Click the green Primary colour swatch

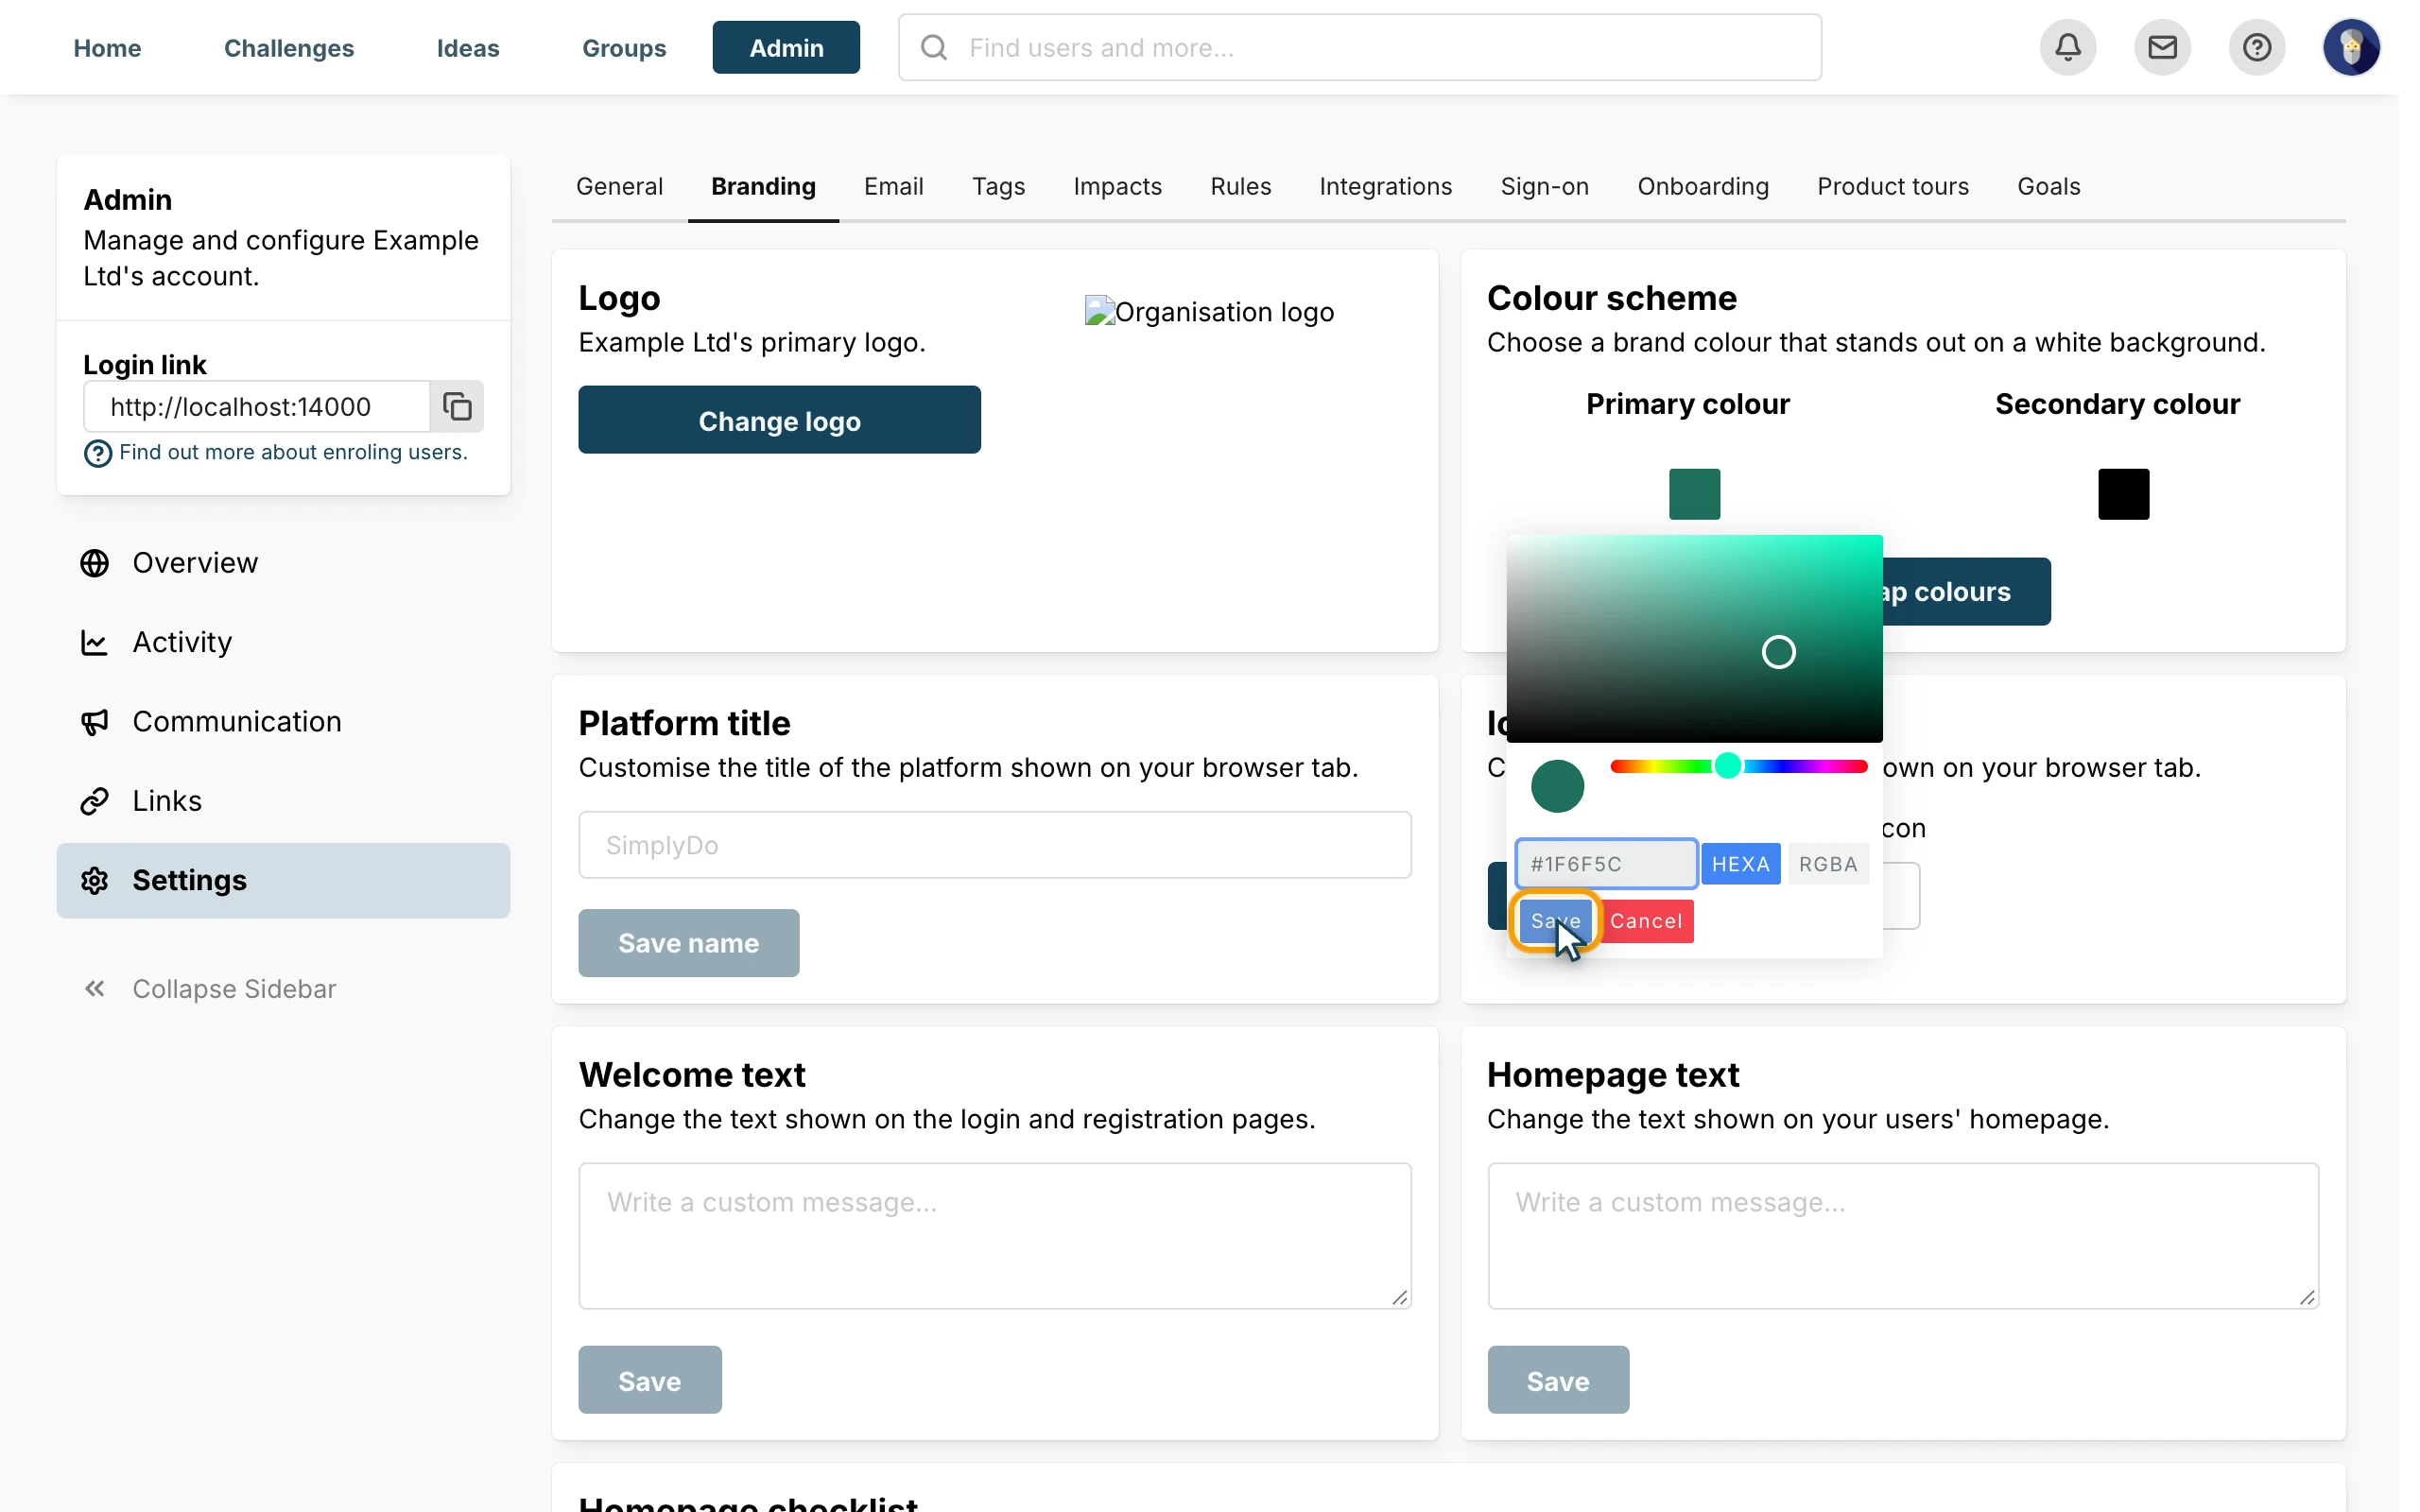point(1694,494)
